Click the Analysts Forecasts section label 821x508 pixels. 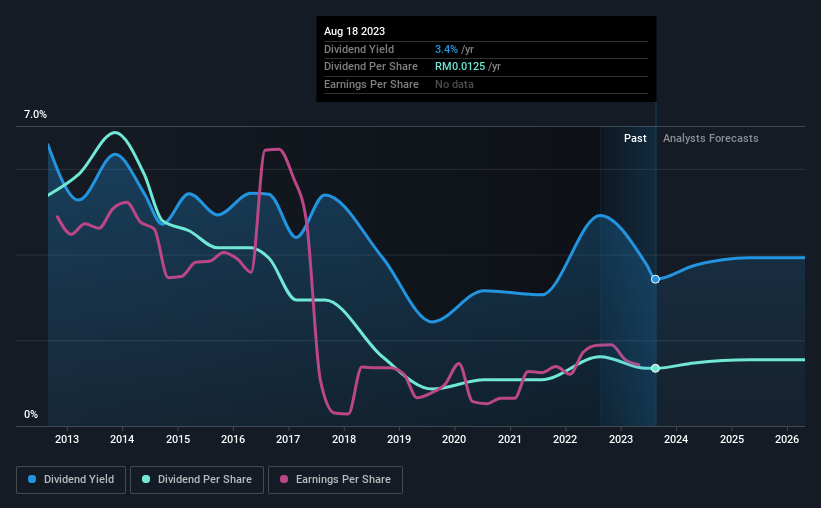(711, 138)
